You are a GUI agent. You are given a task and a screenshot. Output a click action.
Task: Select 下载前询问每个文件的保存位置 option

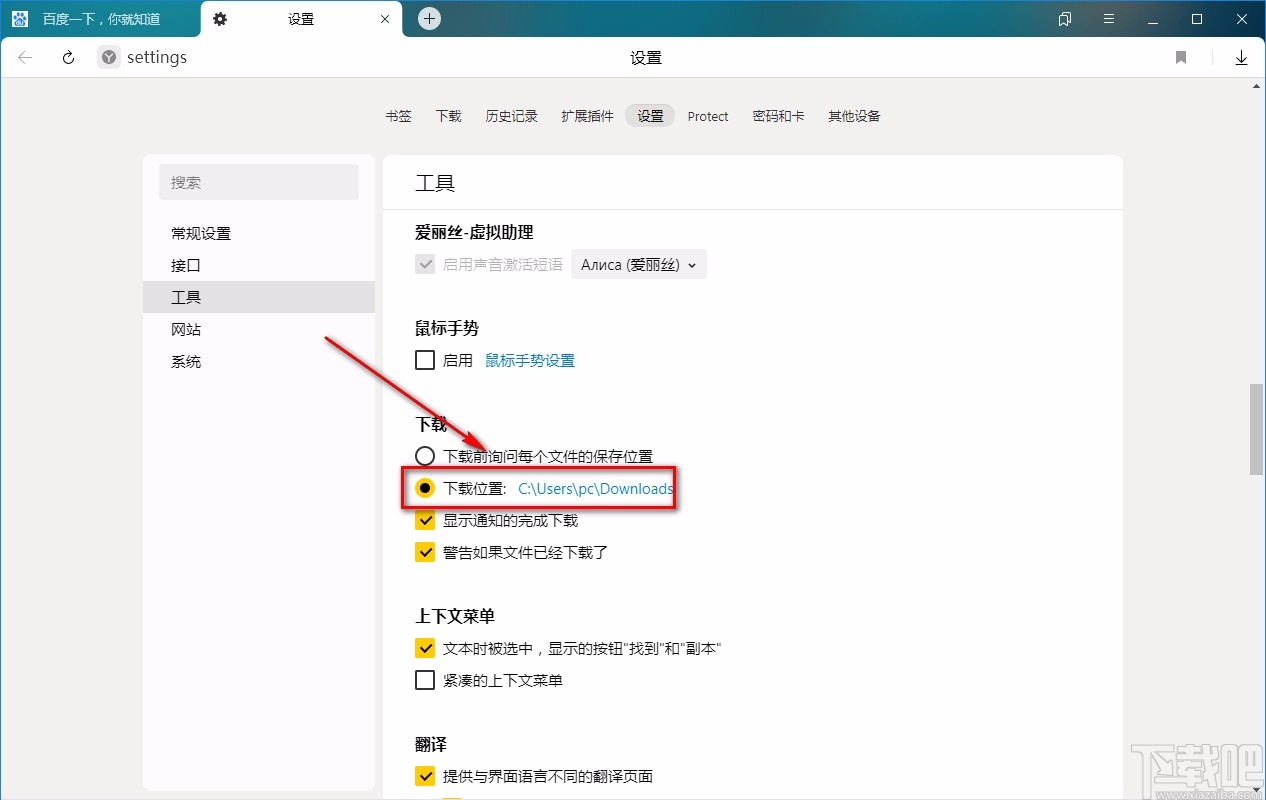tap(425, 455)
